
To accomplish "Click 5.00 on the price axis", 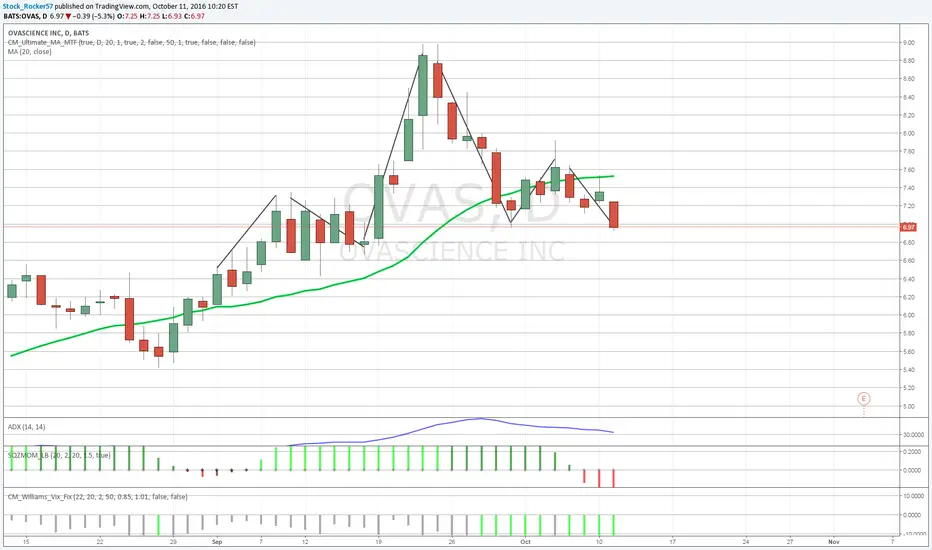I will tap(908, 407).
